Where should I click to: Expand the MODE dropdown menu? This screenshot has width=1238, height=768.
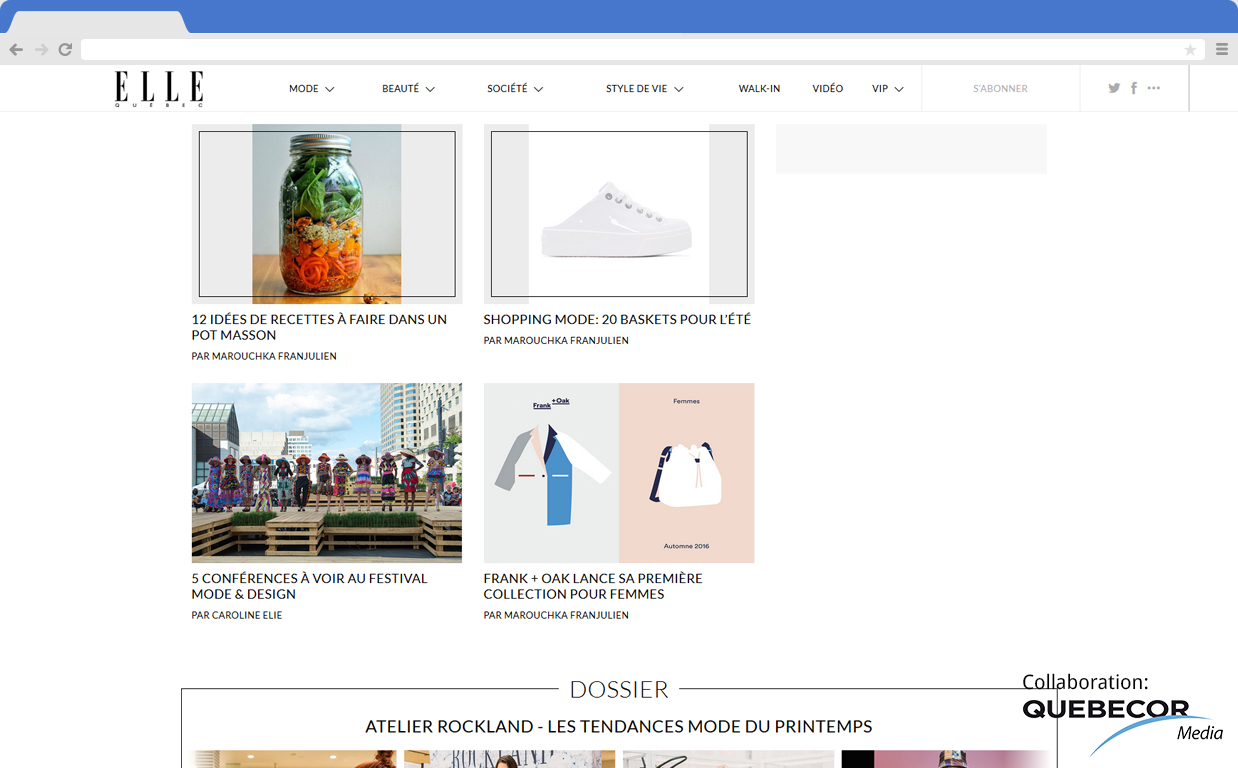[x=311, y=88]
